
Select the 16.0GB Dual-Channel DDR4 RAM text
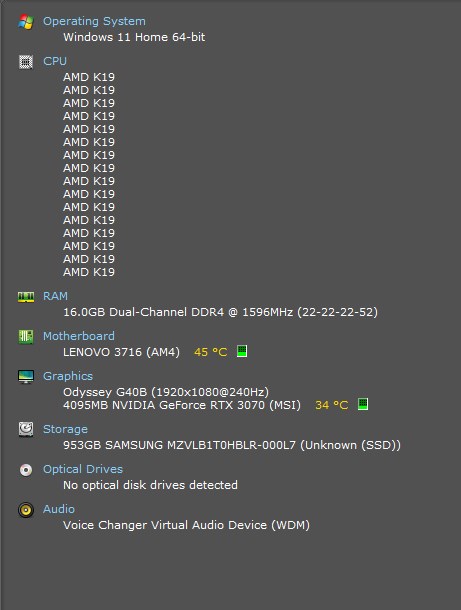click(220, 312)
